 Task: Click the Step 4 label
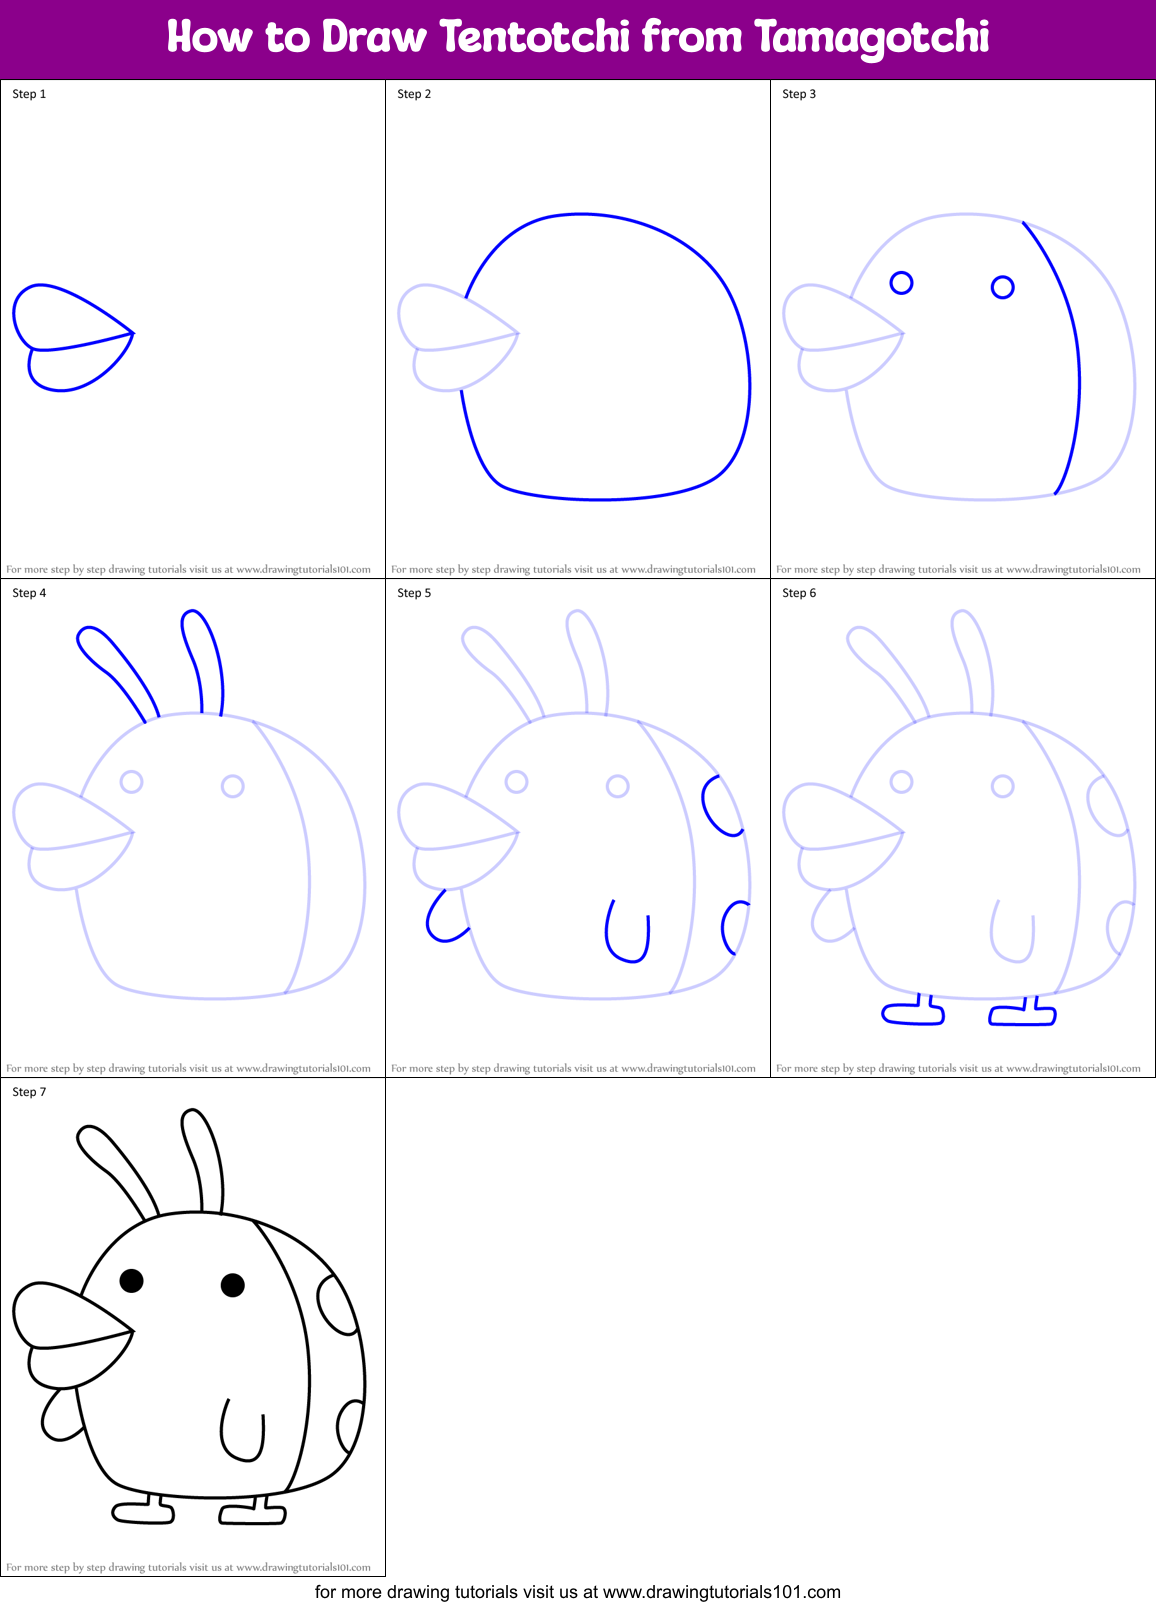coord(29,593)
